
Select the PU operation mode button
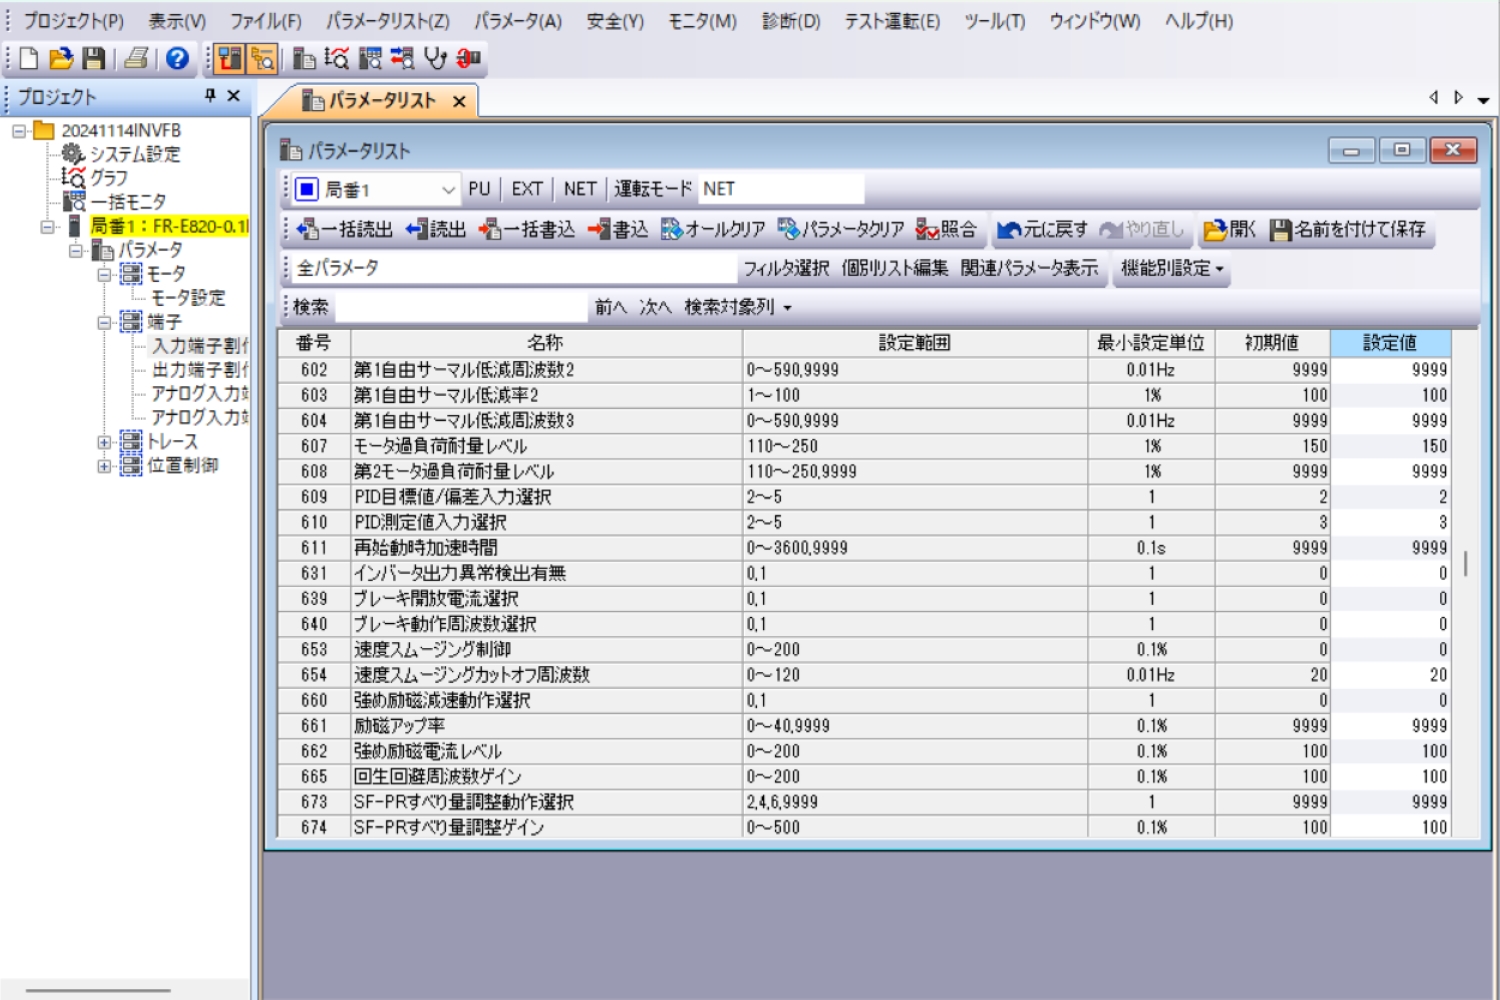(x=479, y=189)
